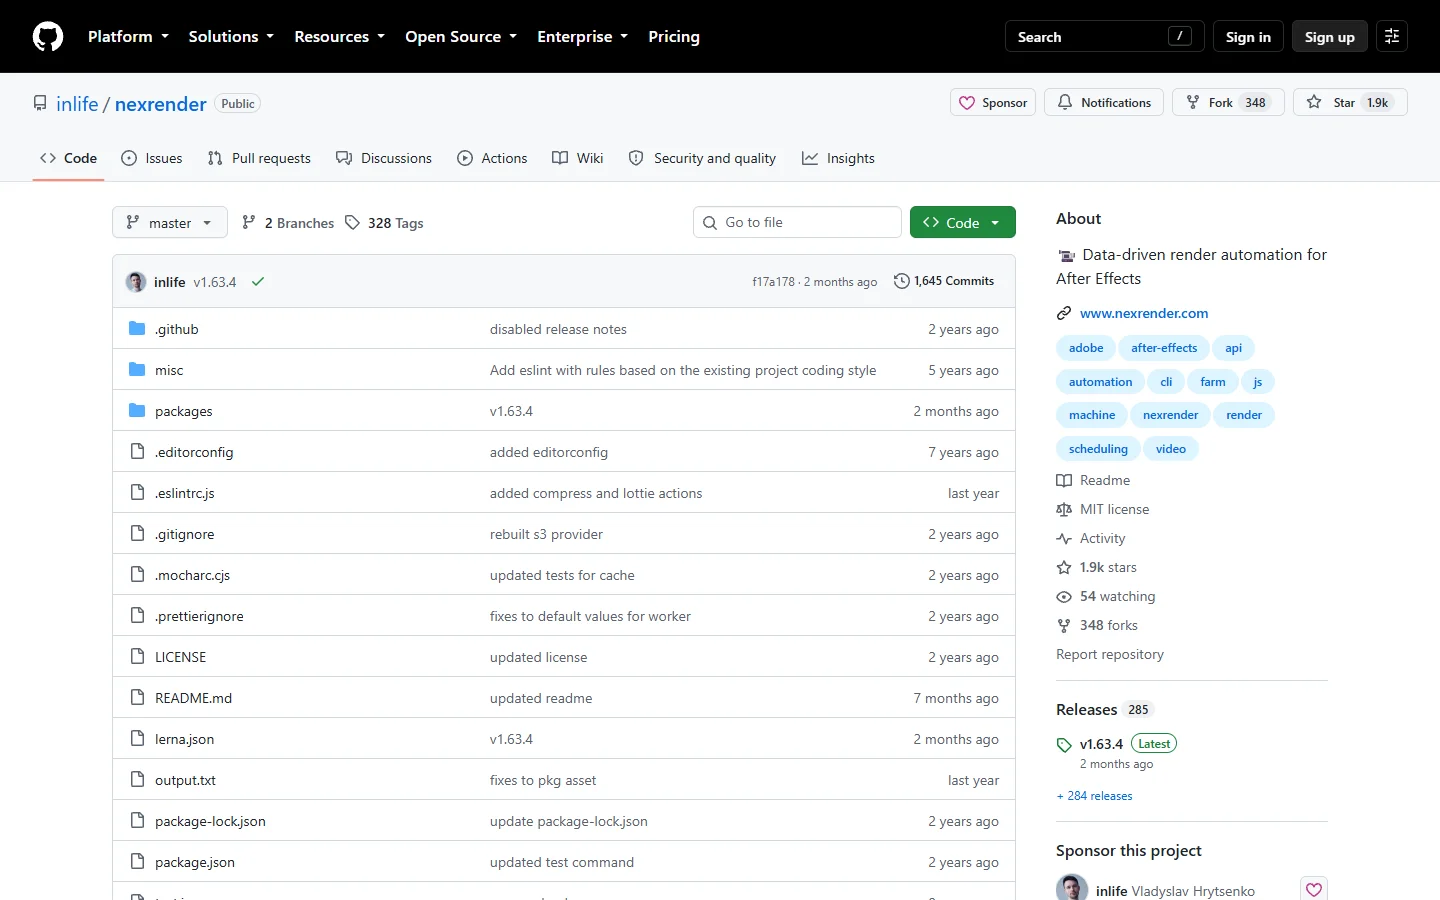Select the after-effects topic tag
Image resolution: width=1440 pixels, height=900 pixels.
pos(1164,348)
